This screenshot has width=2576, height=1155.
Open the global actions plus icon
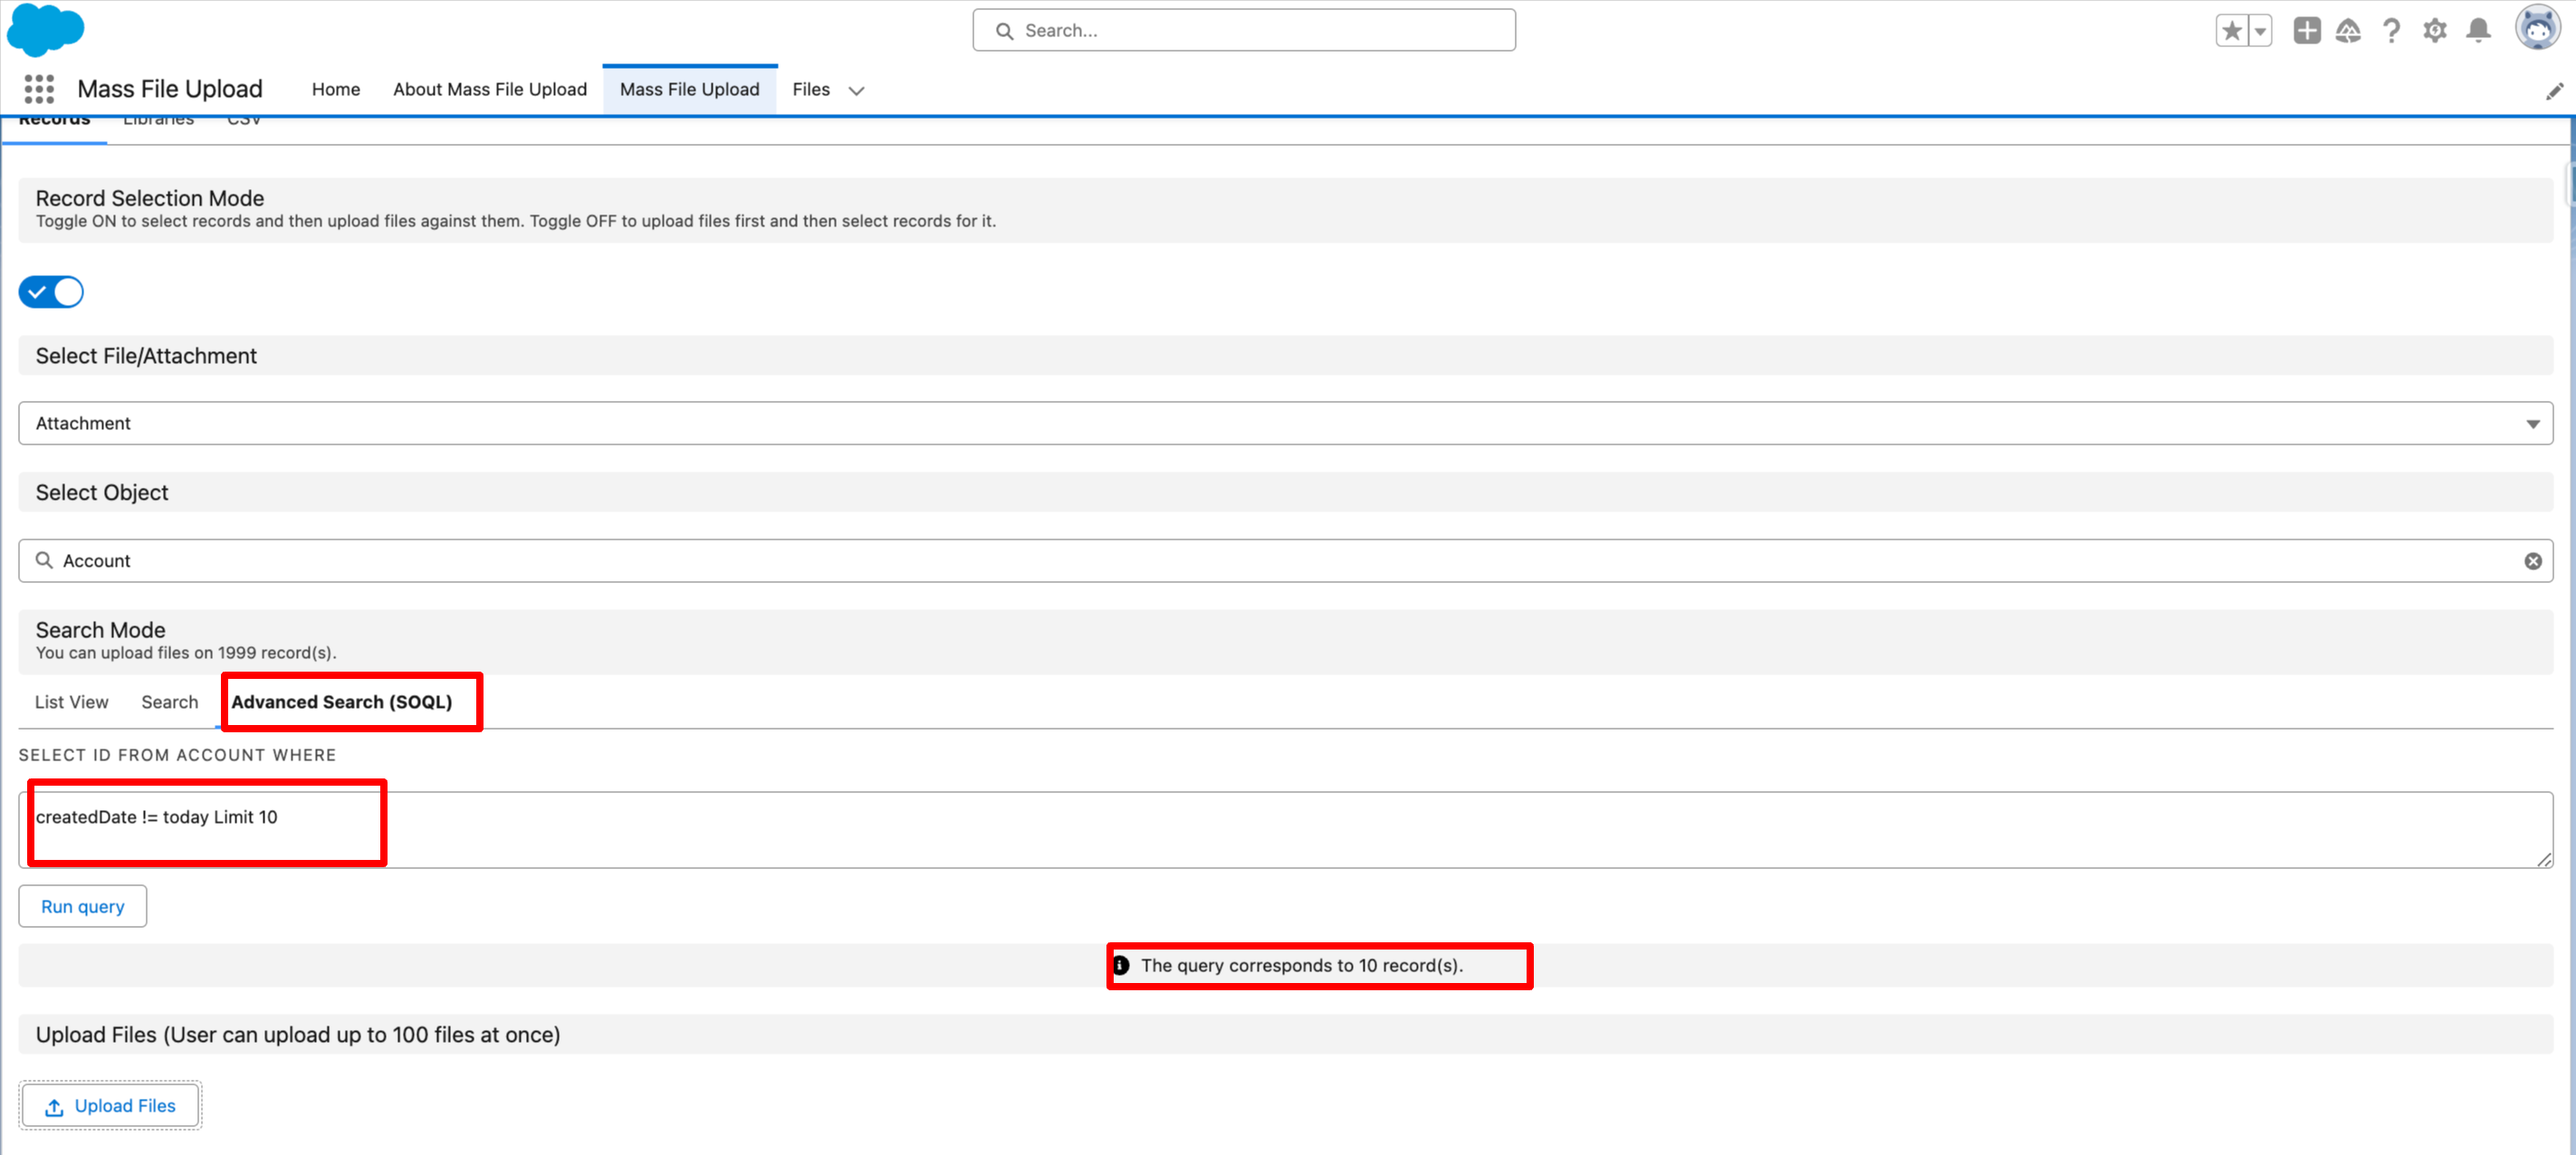click(2307, 30)
